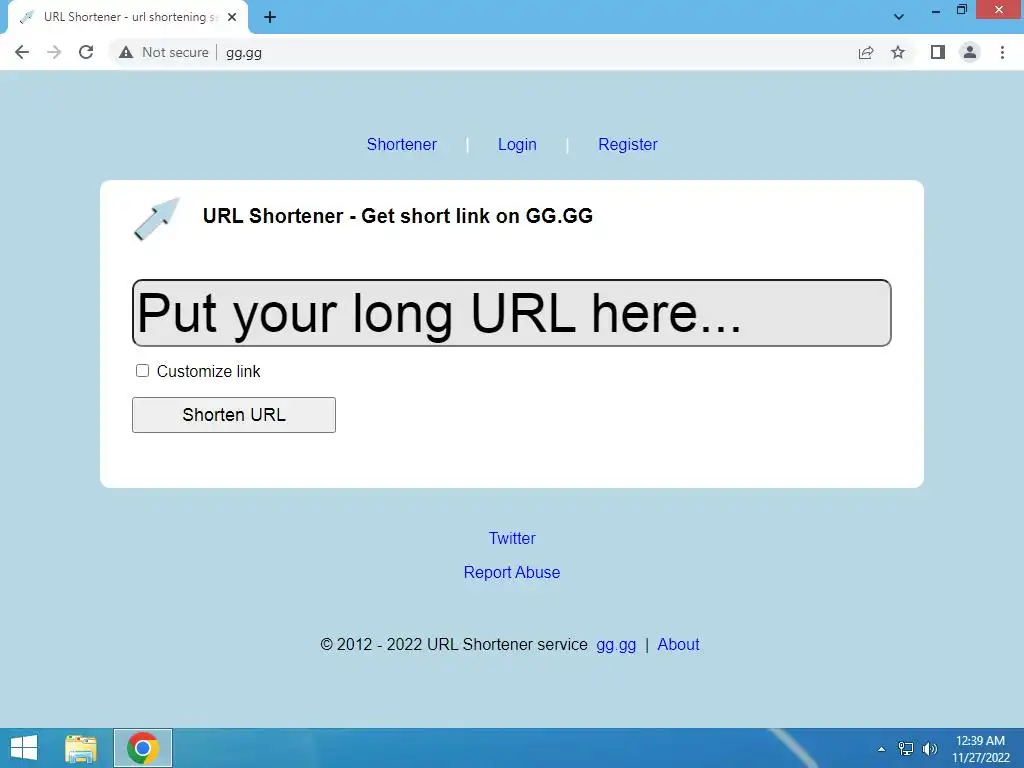
Task: Follow the gg.gg footer link
Action: pos(616,645)
